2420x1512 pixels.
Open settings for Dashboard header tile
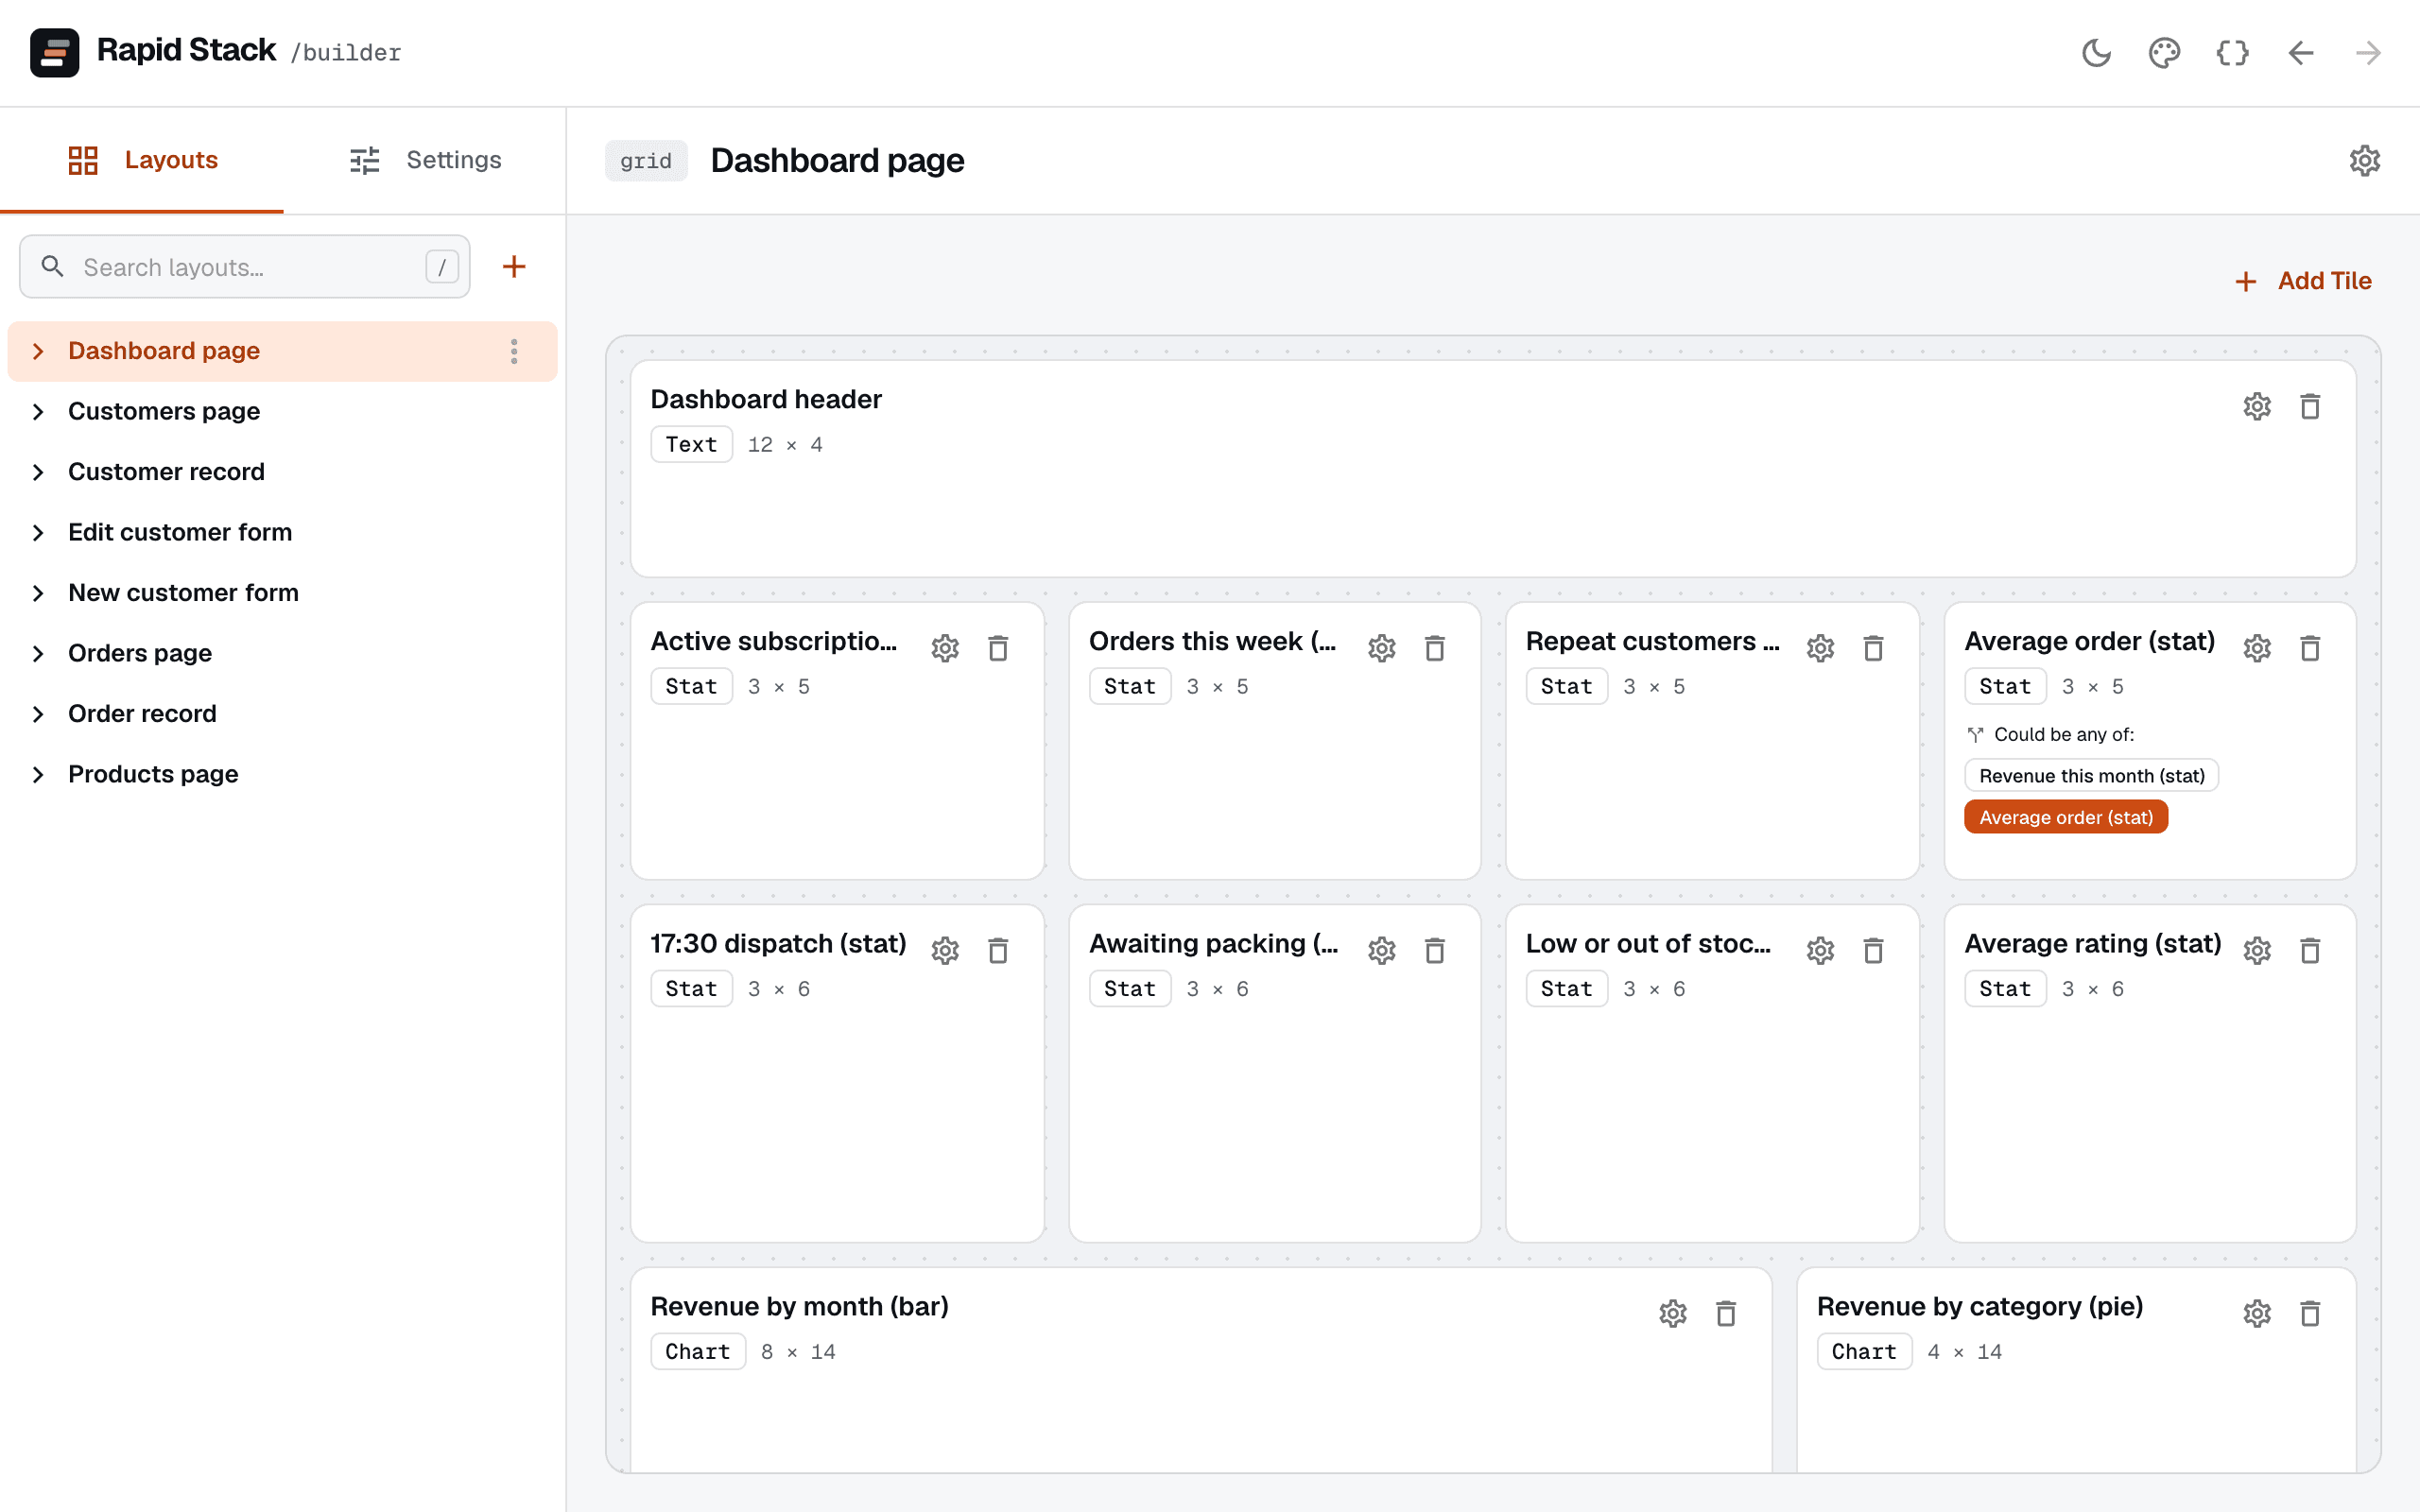click(2257, 407)
